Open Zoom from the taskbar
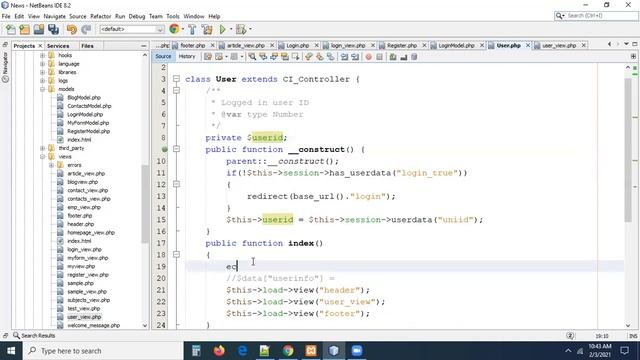The height and width of the screenshot is (360, 640). [357, 351]
